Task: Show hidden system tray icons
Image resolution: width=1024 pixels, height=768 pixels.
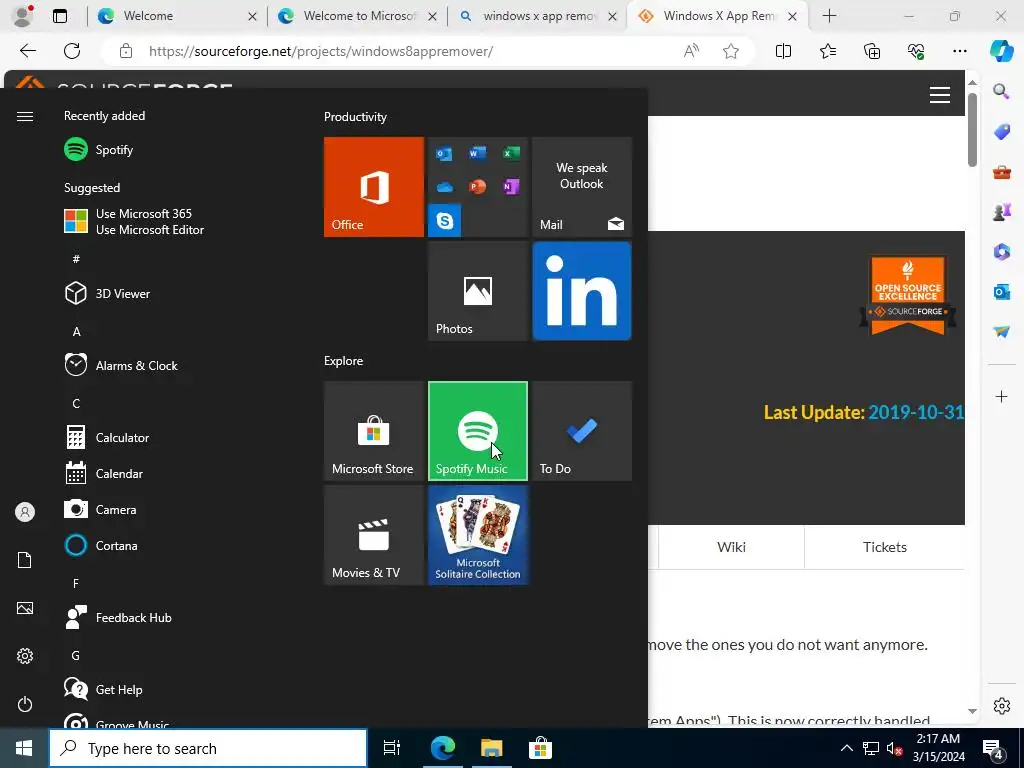Action: [x=846, y=748]
